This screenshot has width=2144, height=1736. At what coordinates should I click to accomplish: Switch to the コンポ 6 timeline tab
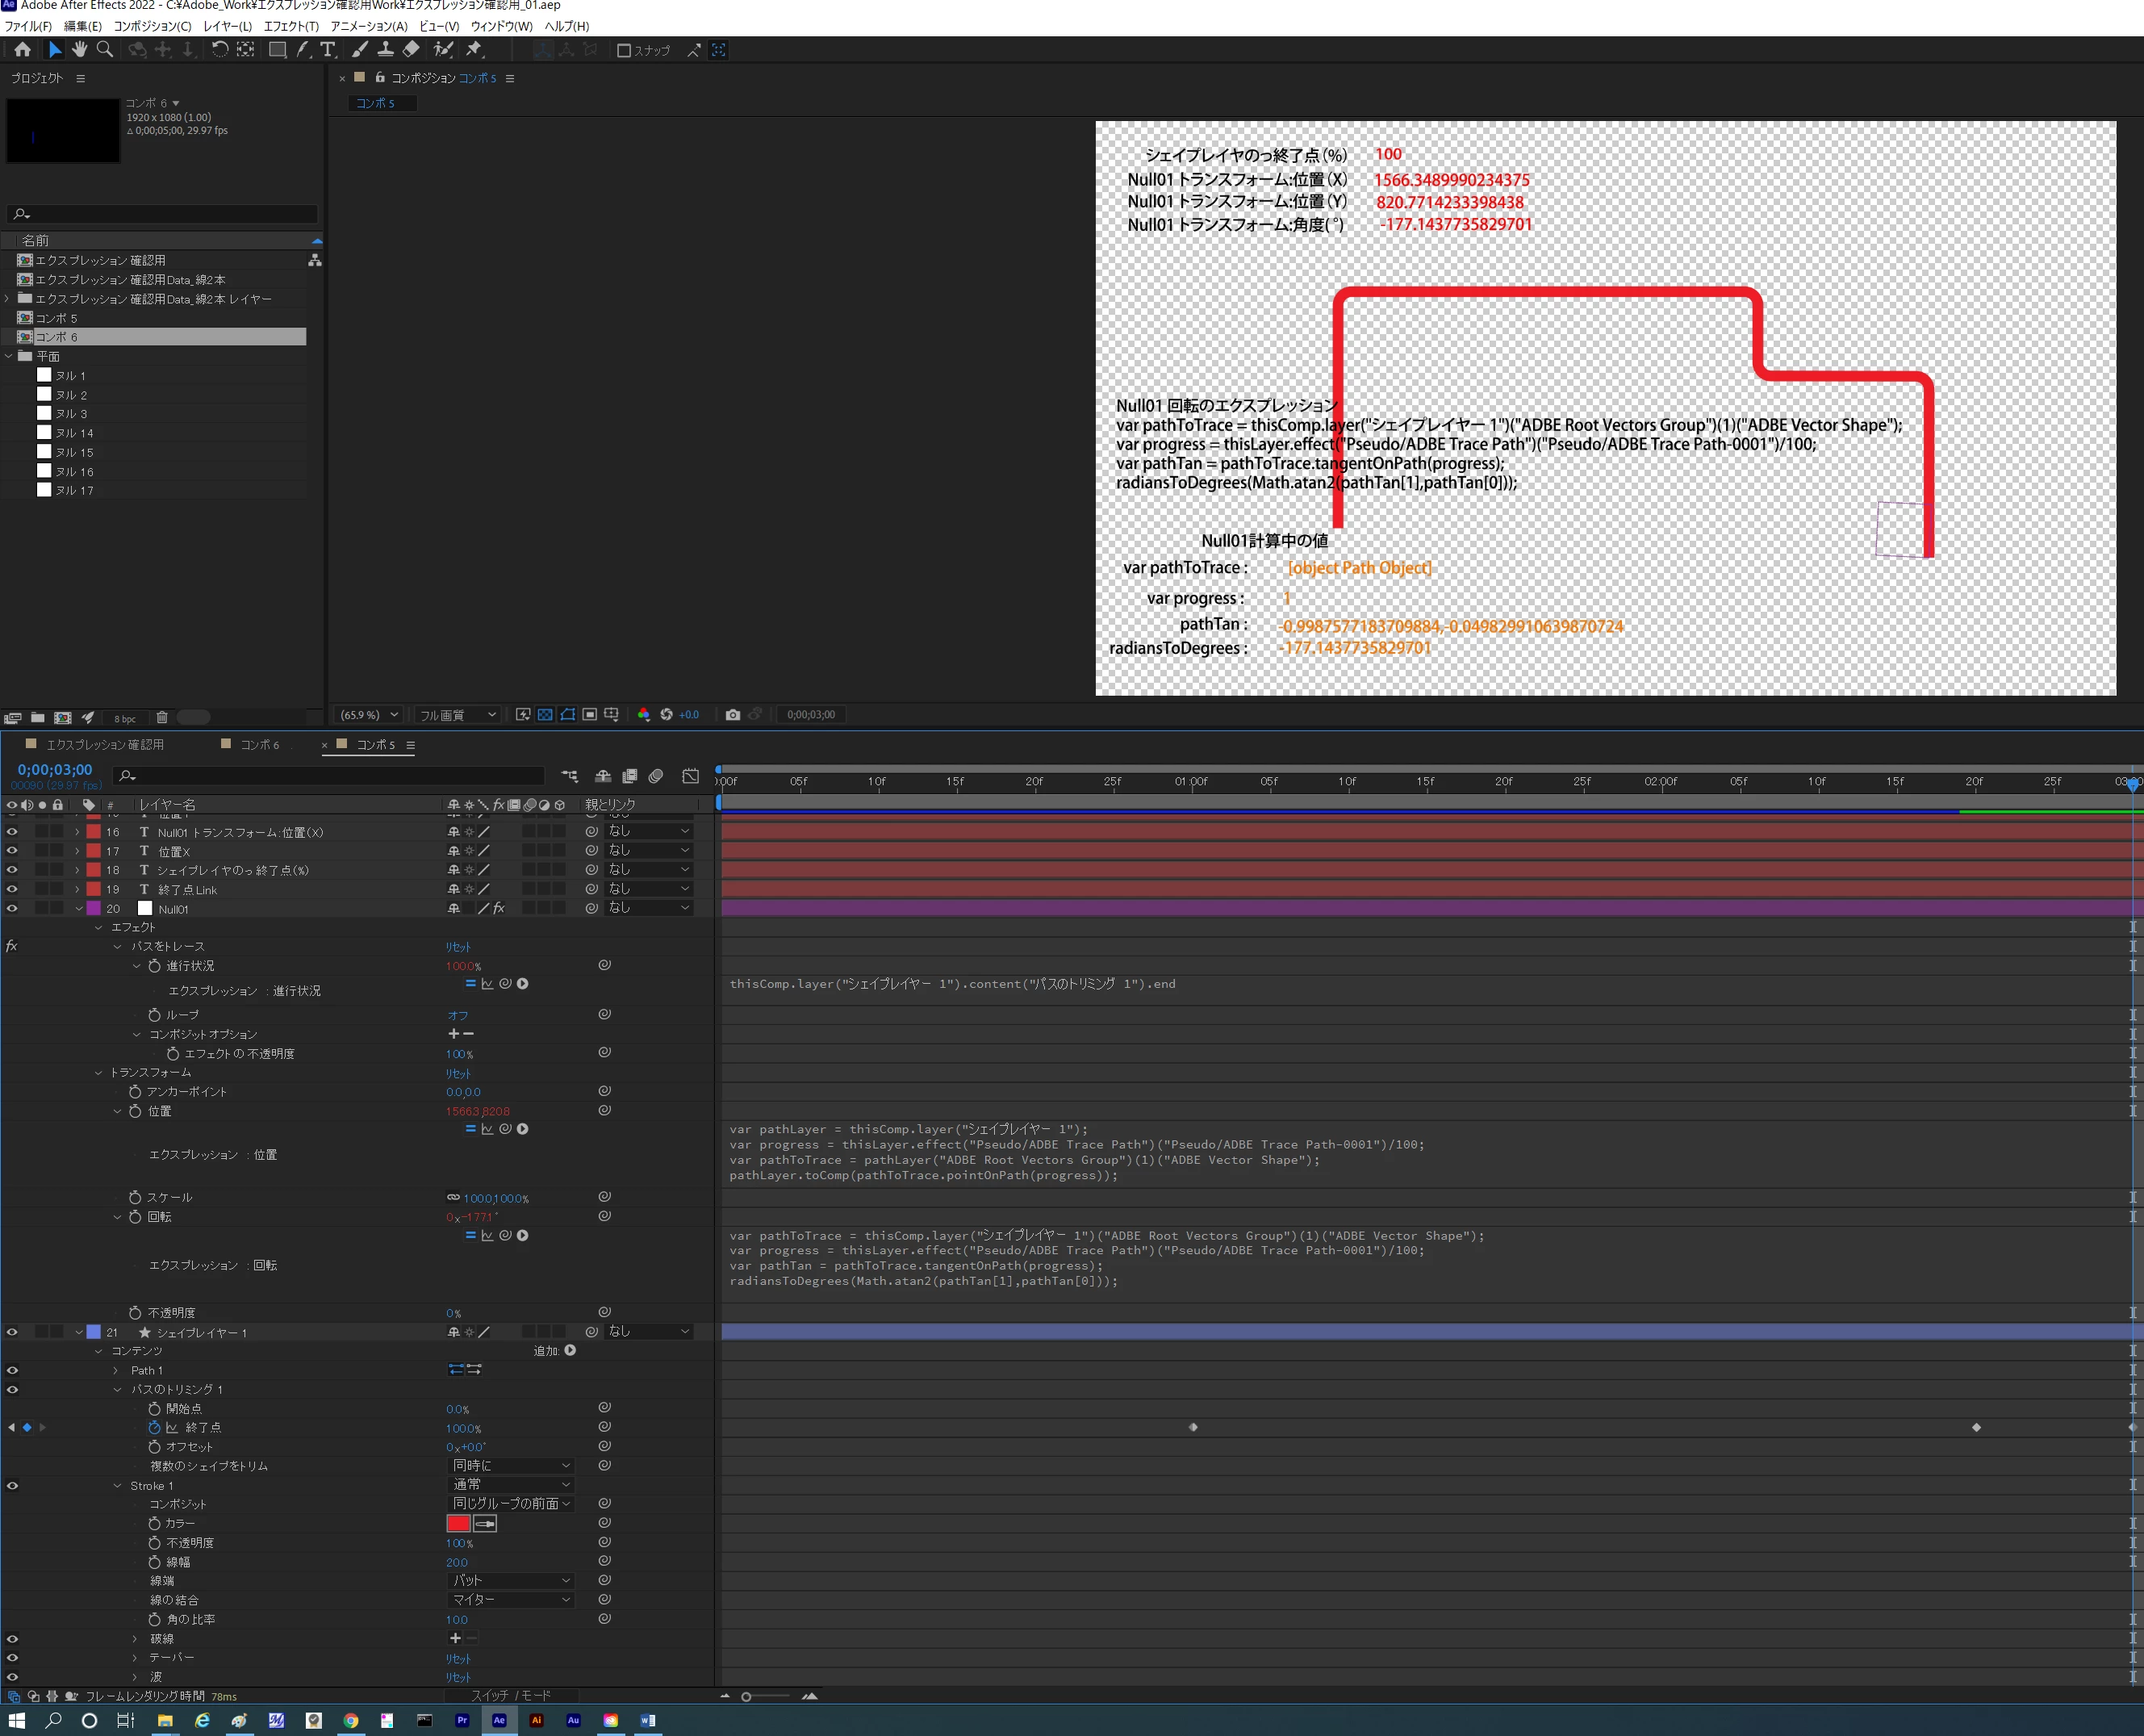click(259, 745)
